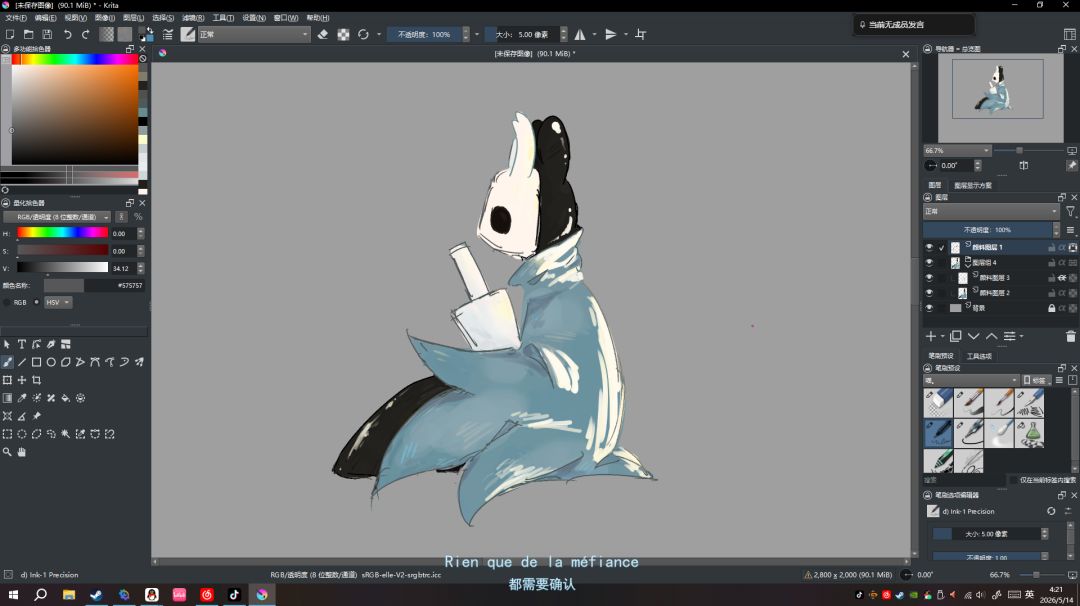
Task: Select the Text tool in toolbox
Action: pos(21,344)
